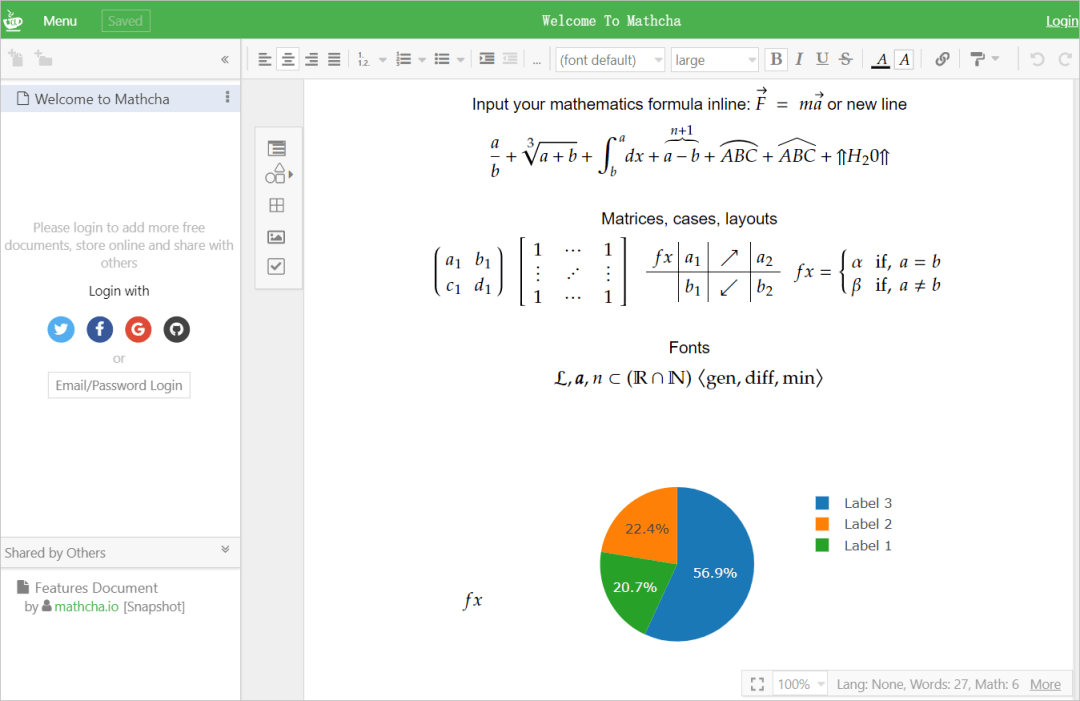Click the insert link chain icon

942,60
